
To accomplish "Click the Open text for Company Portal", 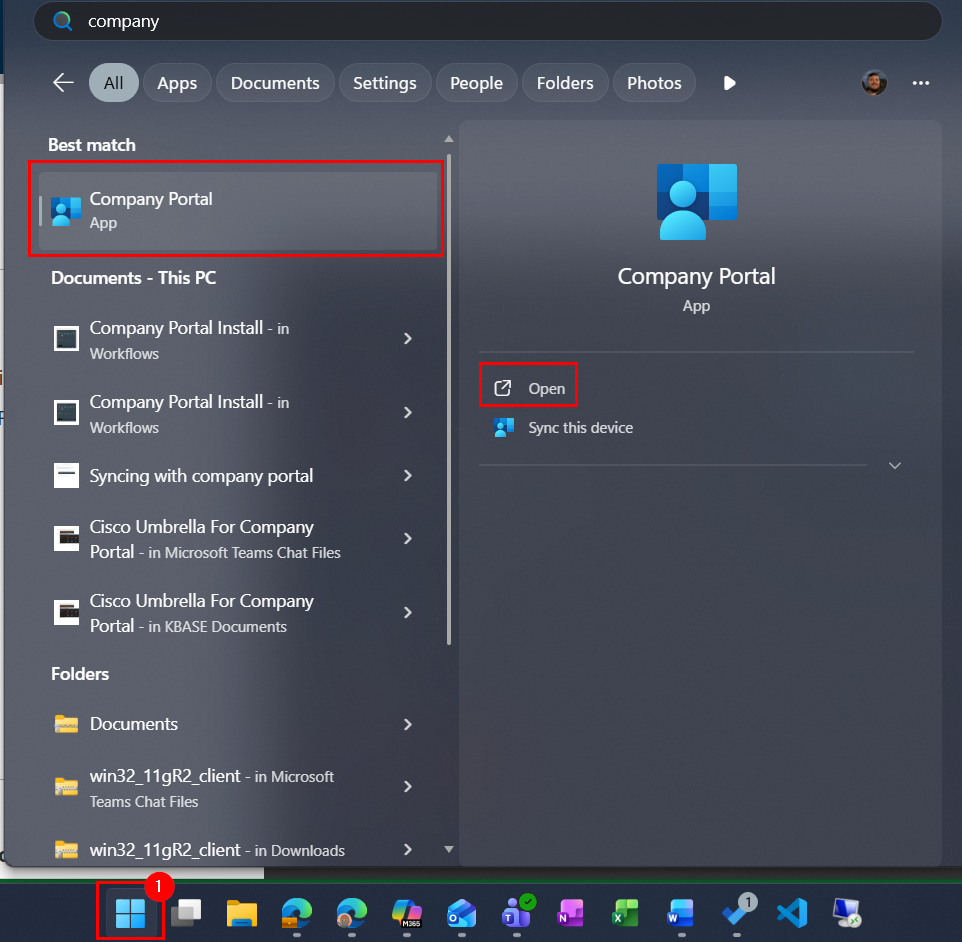I will (547, 389).
